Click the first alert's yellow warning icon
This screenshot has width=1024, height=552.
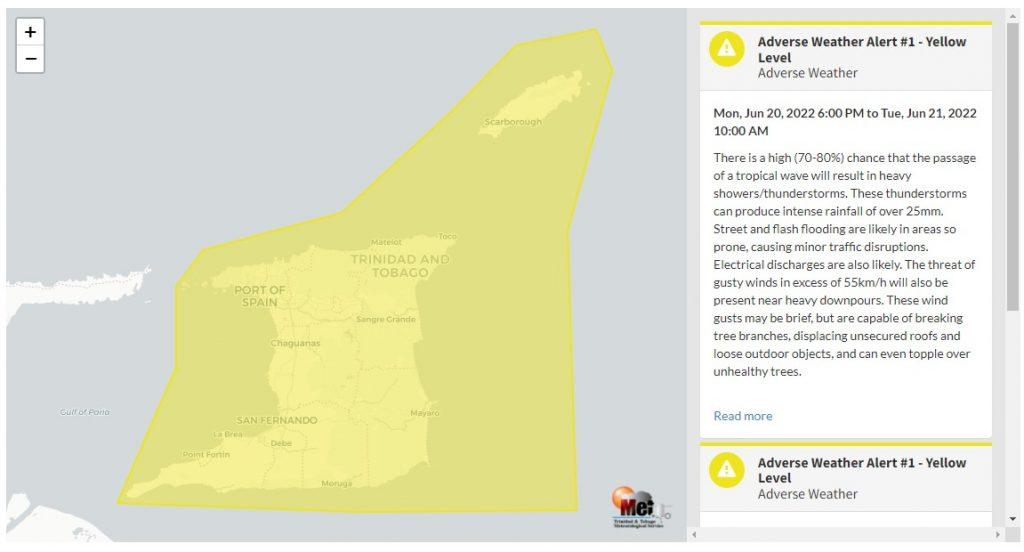tap(727, 49)
